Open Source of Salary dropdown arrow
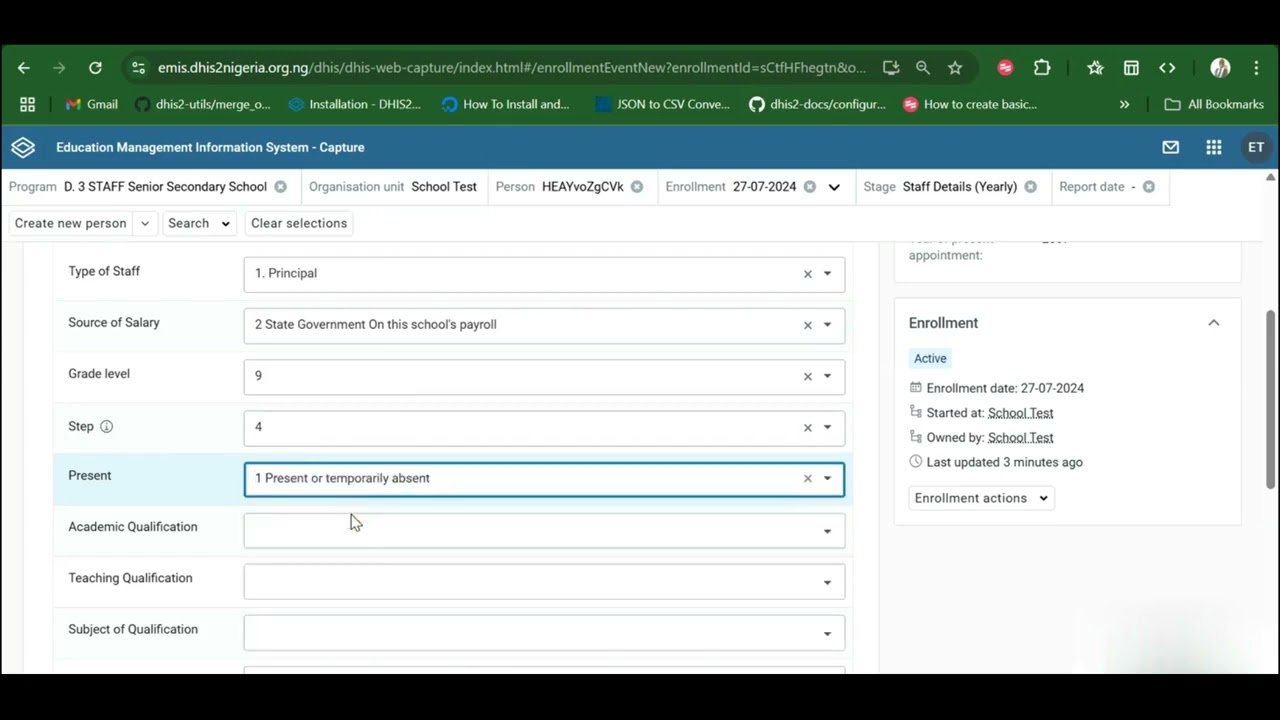 pyautogui.click(x=827, y=325)
